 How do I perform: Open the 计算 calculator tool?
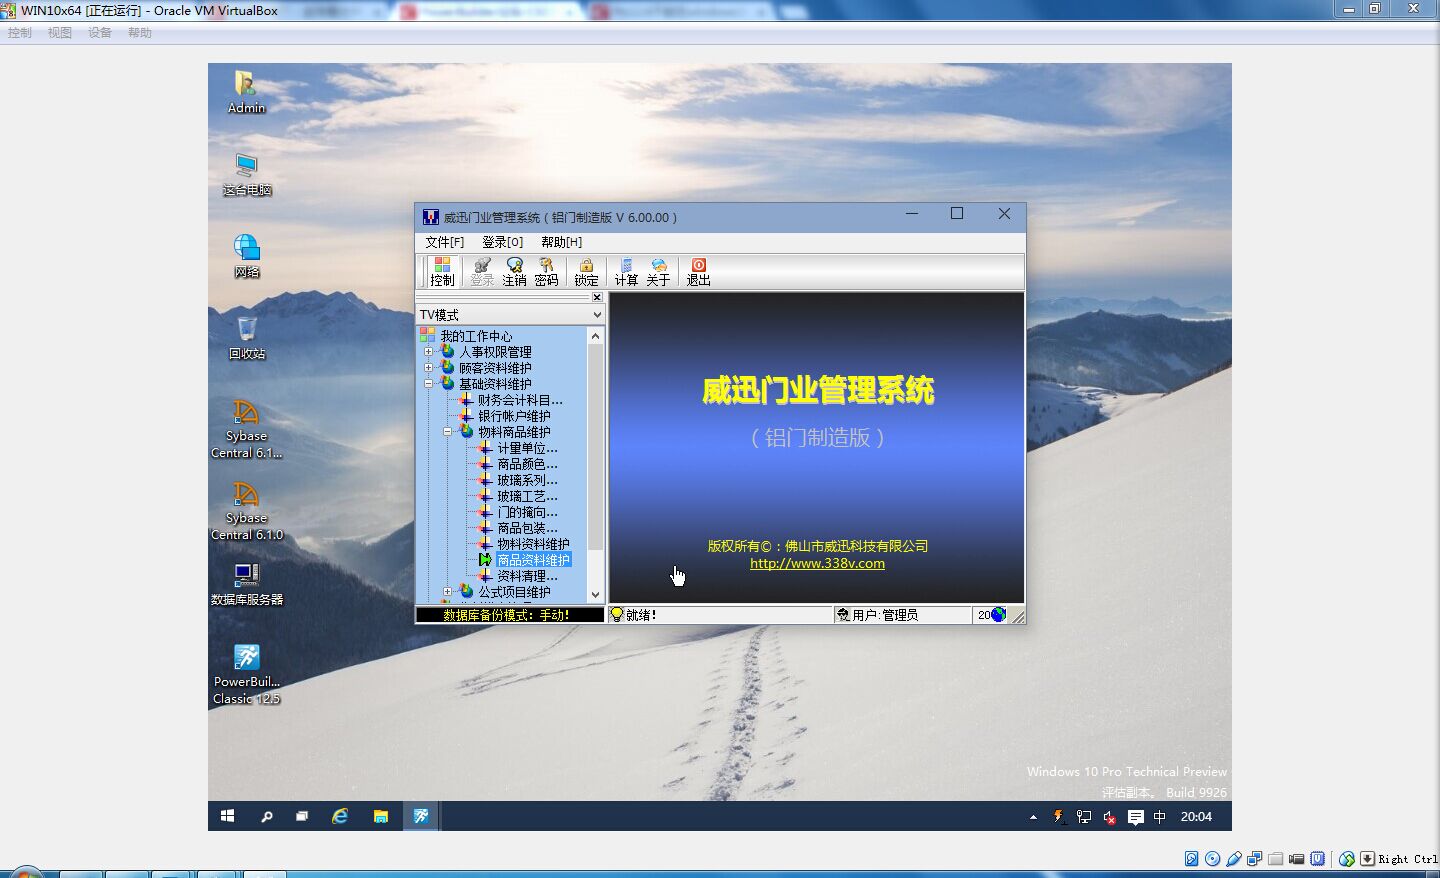tap(626, 271)
